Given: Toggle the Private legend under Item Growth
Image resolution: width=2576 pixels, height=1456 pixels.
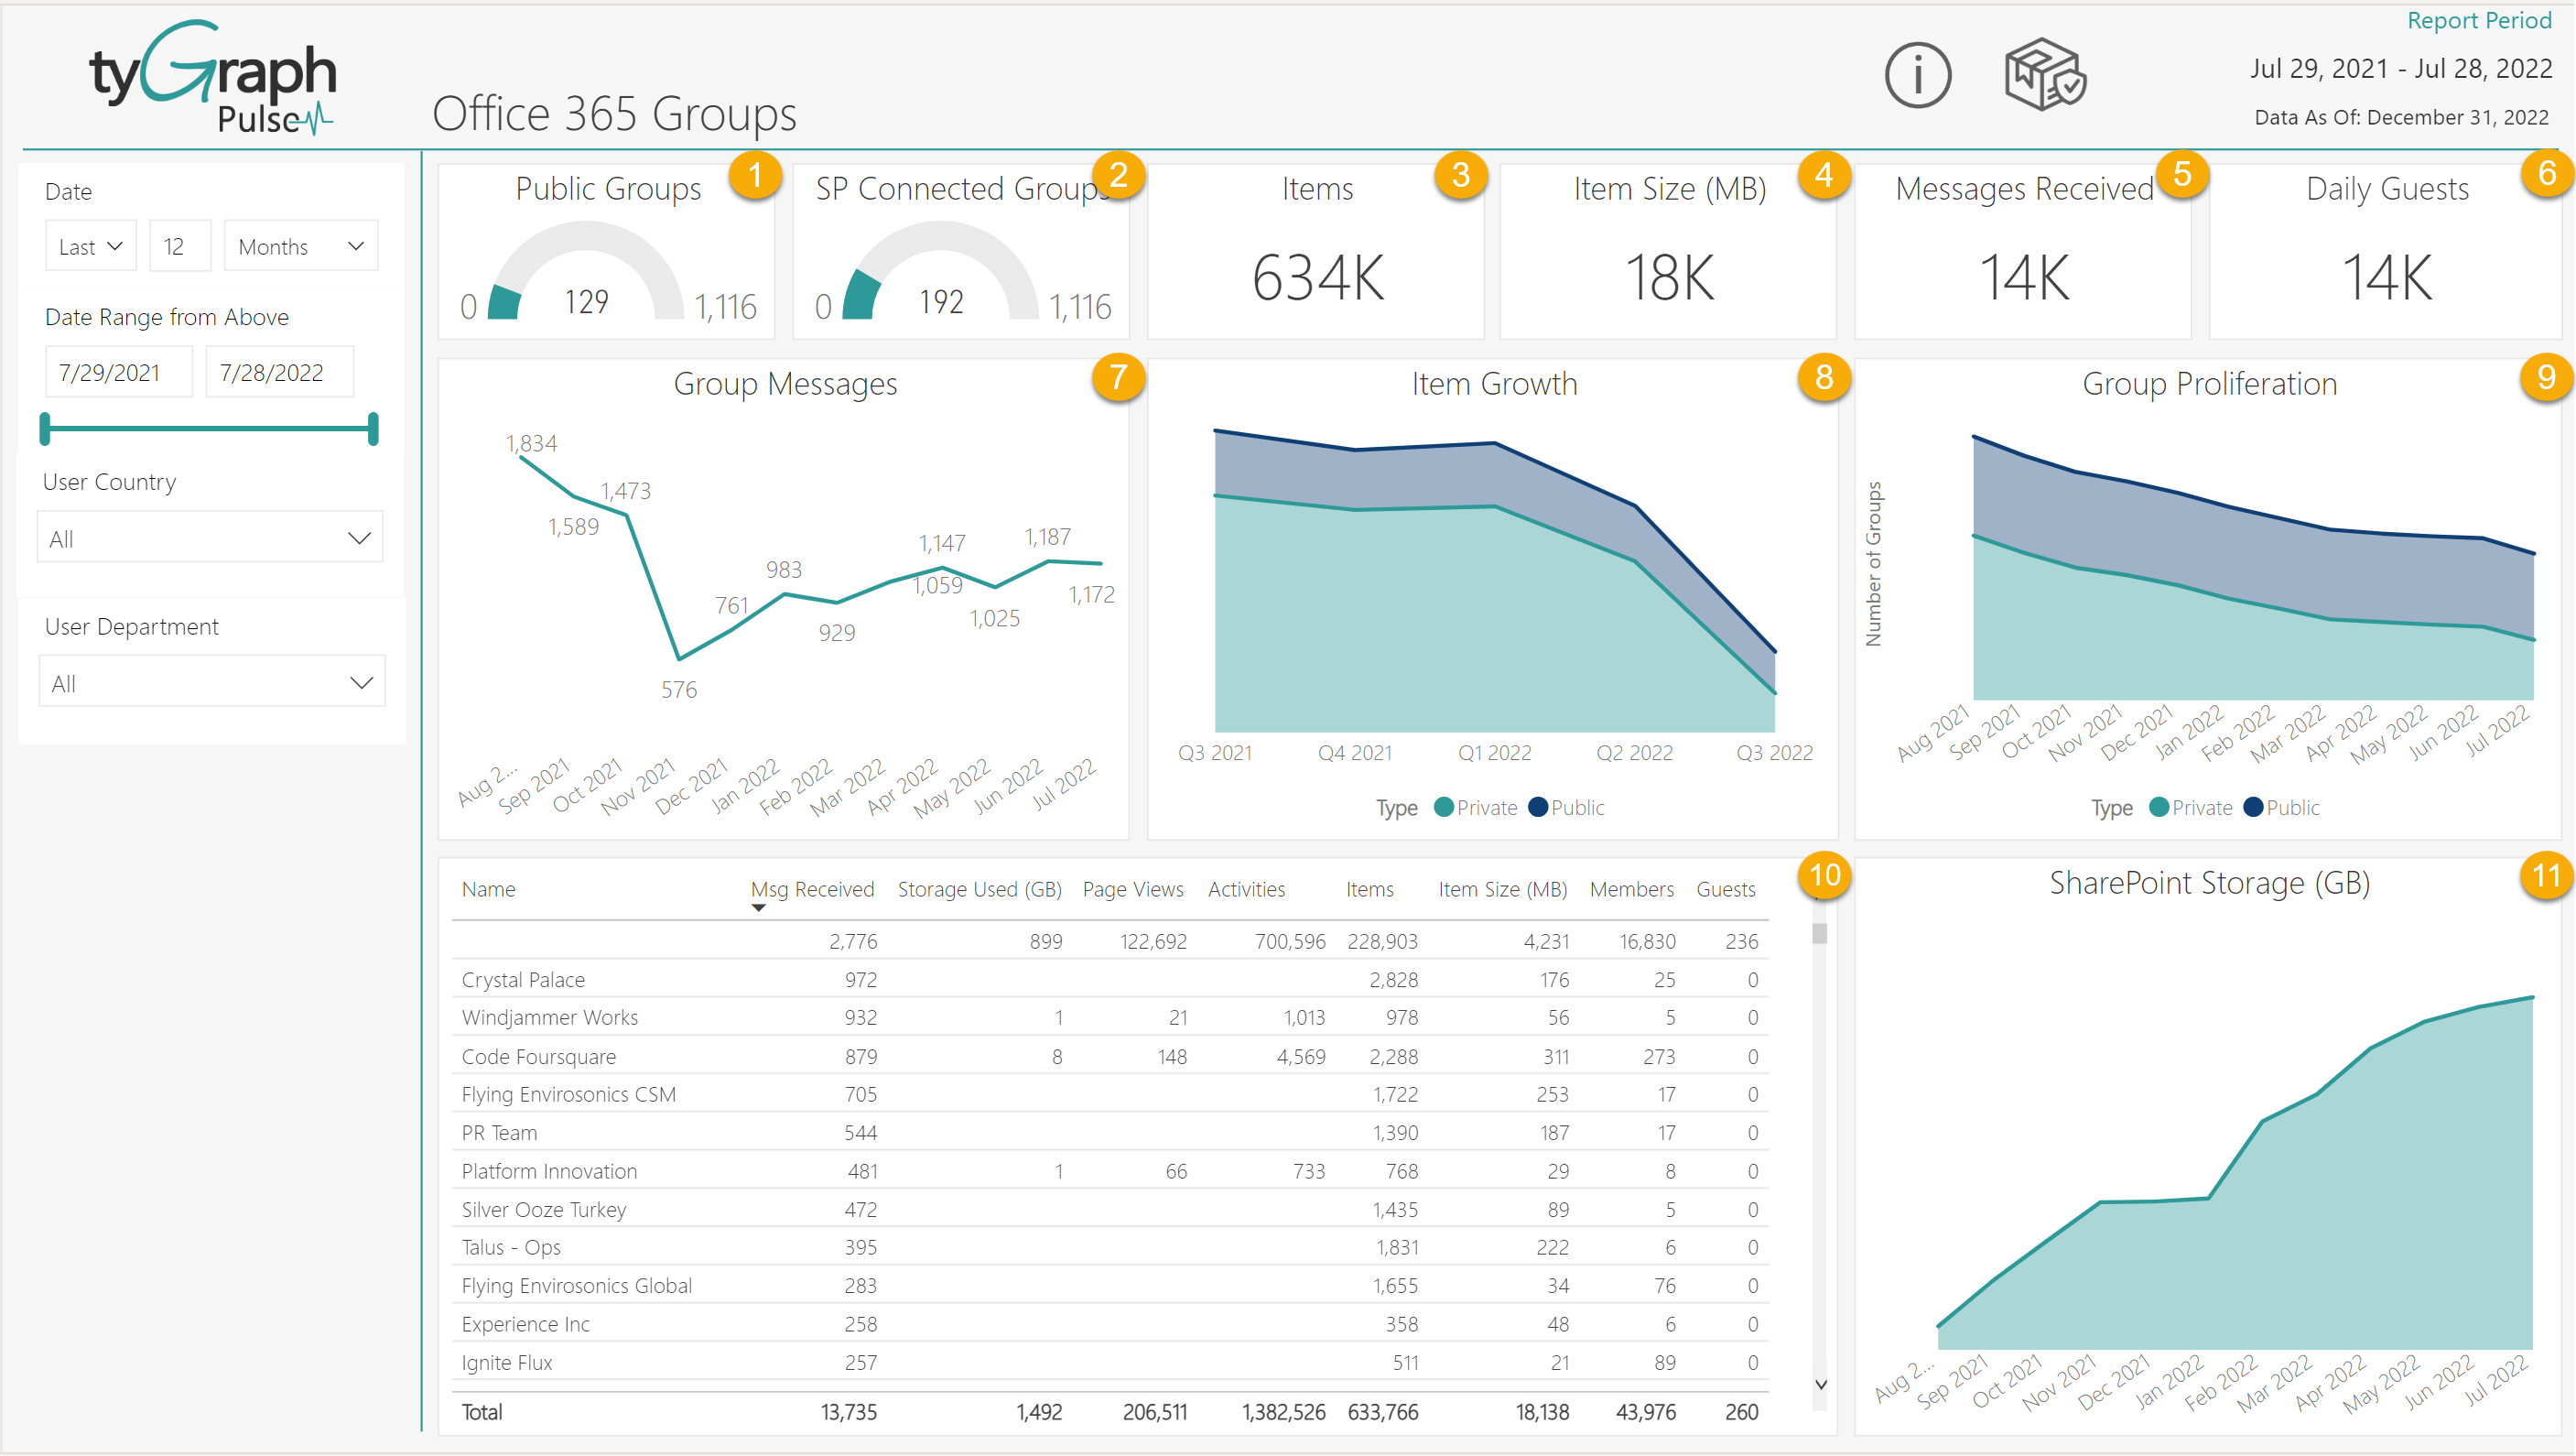Looking at the screenshot, I should 1475,807.
